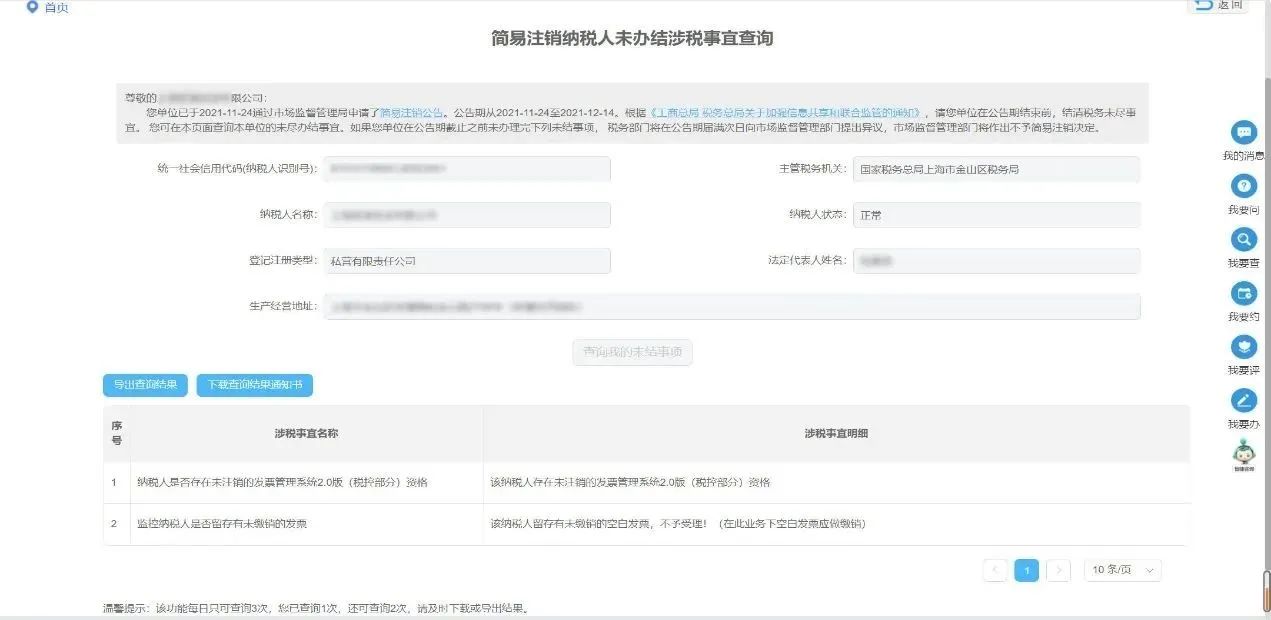Screen dimensions: 1271x620
Task: Click 导出查询结果 button
Action: pyautogui.click(x=145, y=385)
